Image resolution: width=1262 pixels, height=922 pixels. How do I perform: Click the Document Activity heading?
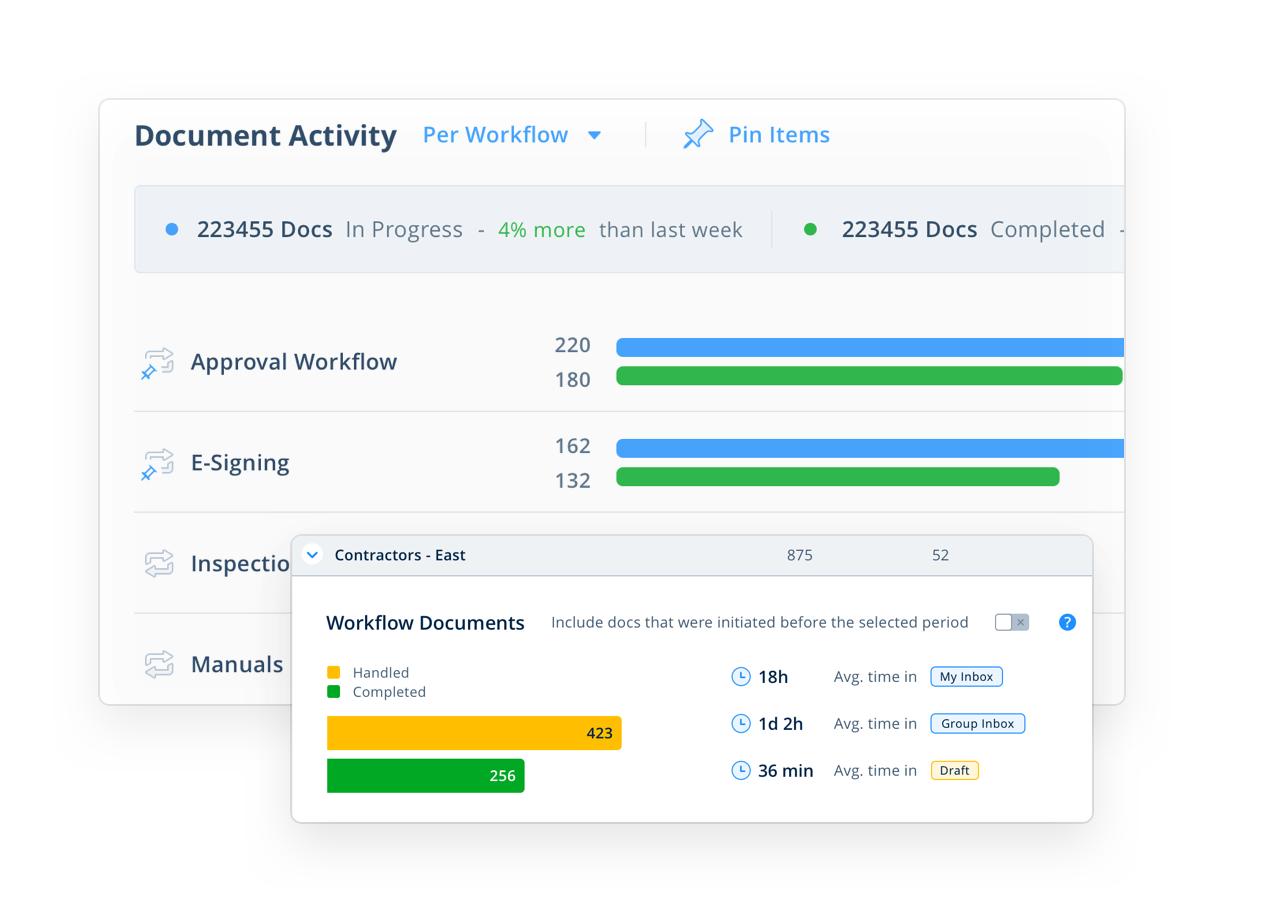266,136
